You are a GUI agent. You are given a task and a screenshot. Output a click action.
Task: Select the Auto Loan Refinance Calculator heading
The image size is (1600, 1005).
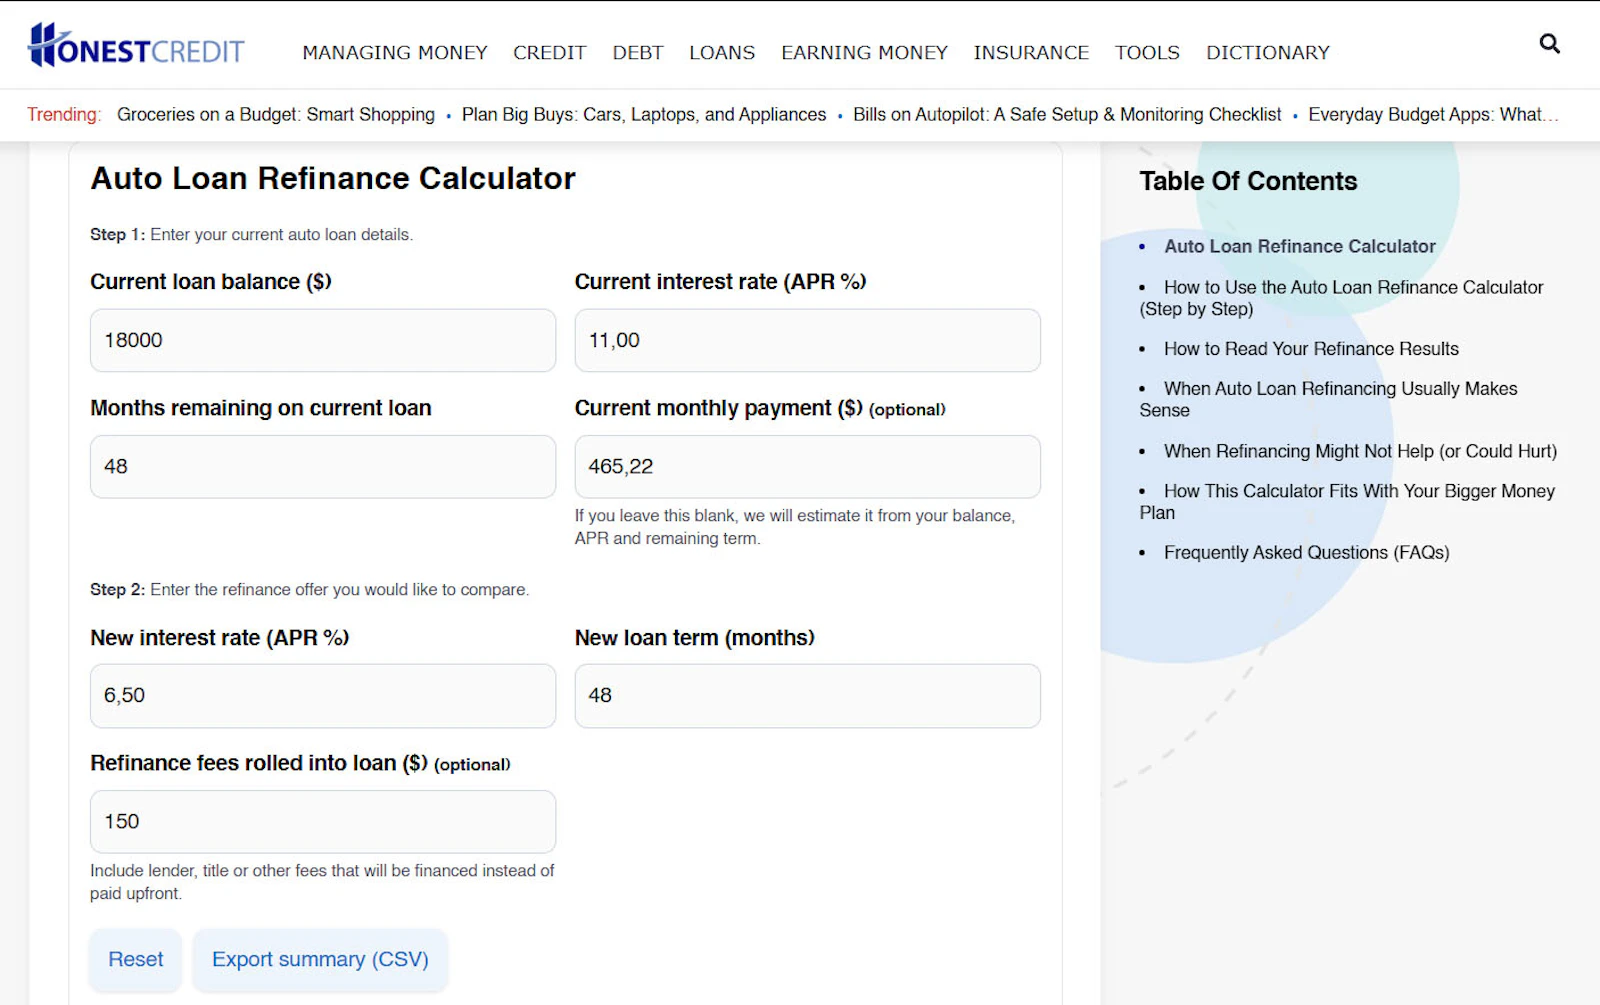point(333,178)
